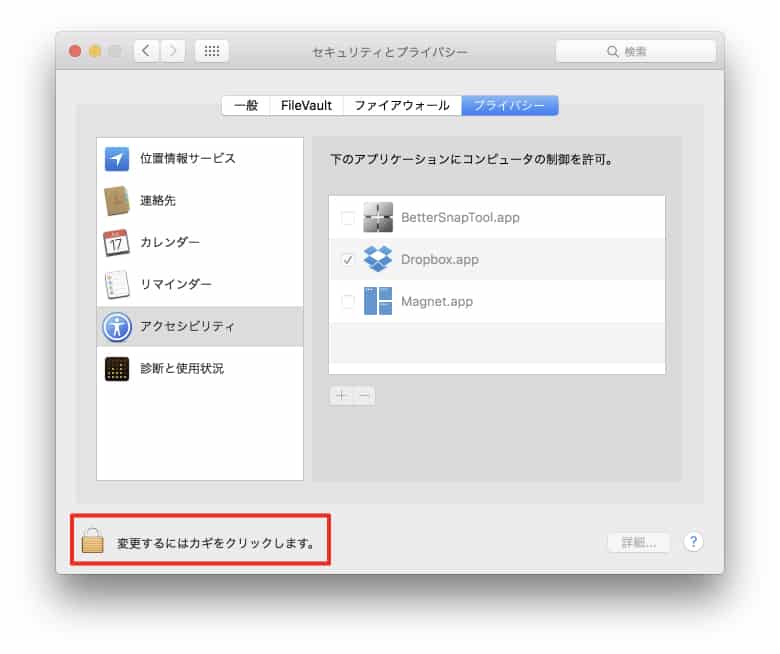Click the Dropbox app icon

[x=378, y=259]
